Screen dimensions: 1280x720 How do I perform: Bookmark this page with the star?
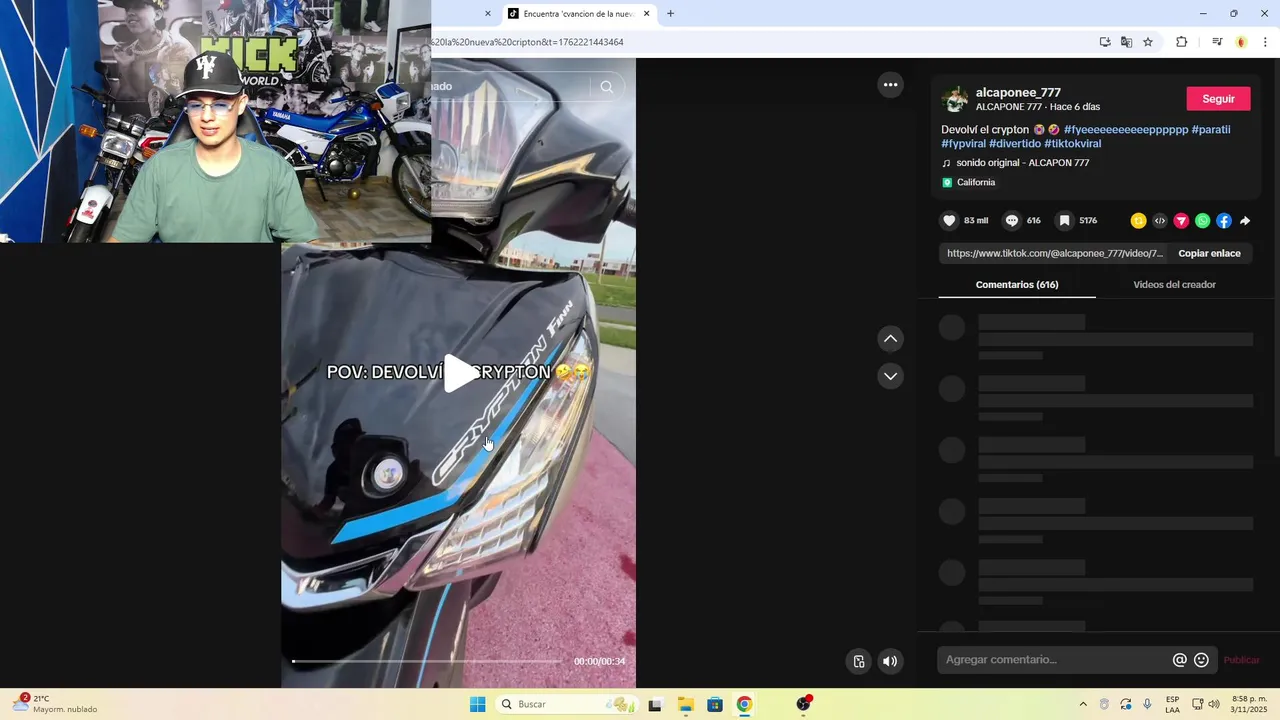(x=1148, y=42)
